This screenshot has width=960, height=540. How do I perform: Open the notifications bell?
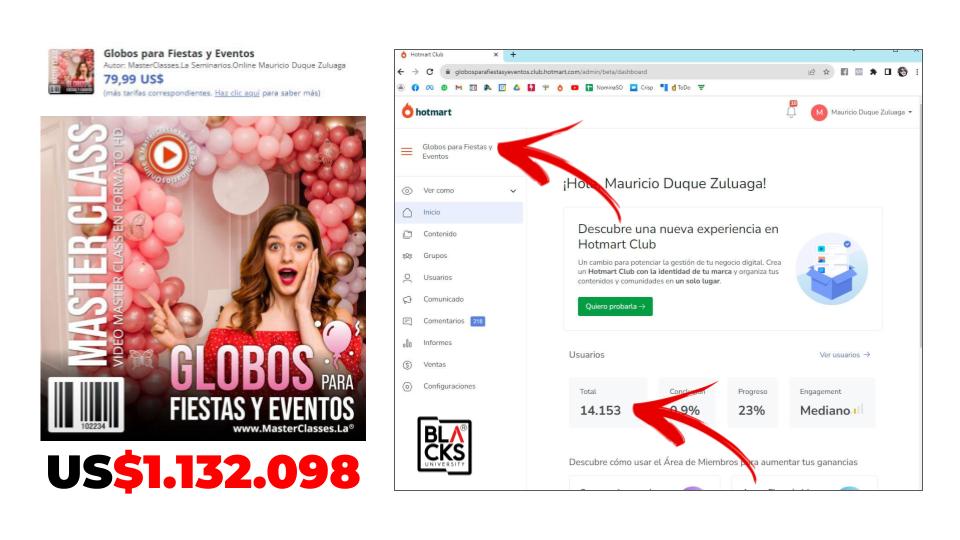coord(791,111)
